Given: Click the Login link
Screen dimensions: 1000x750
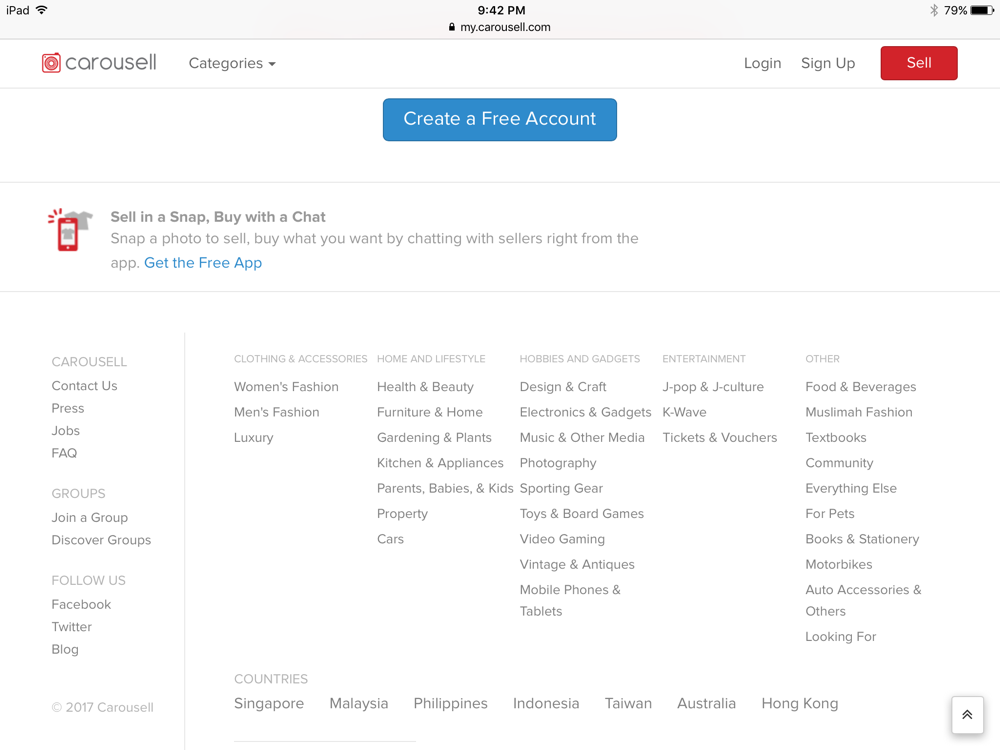Looking at the screenshot, I should click(762, 63).
